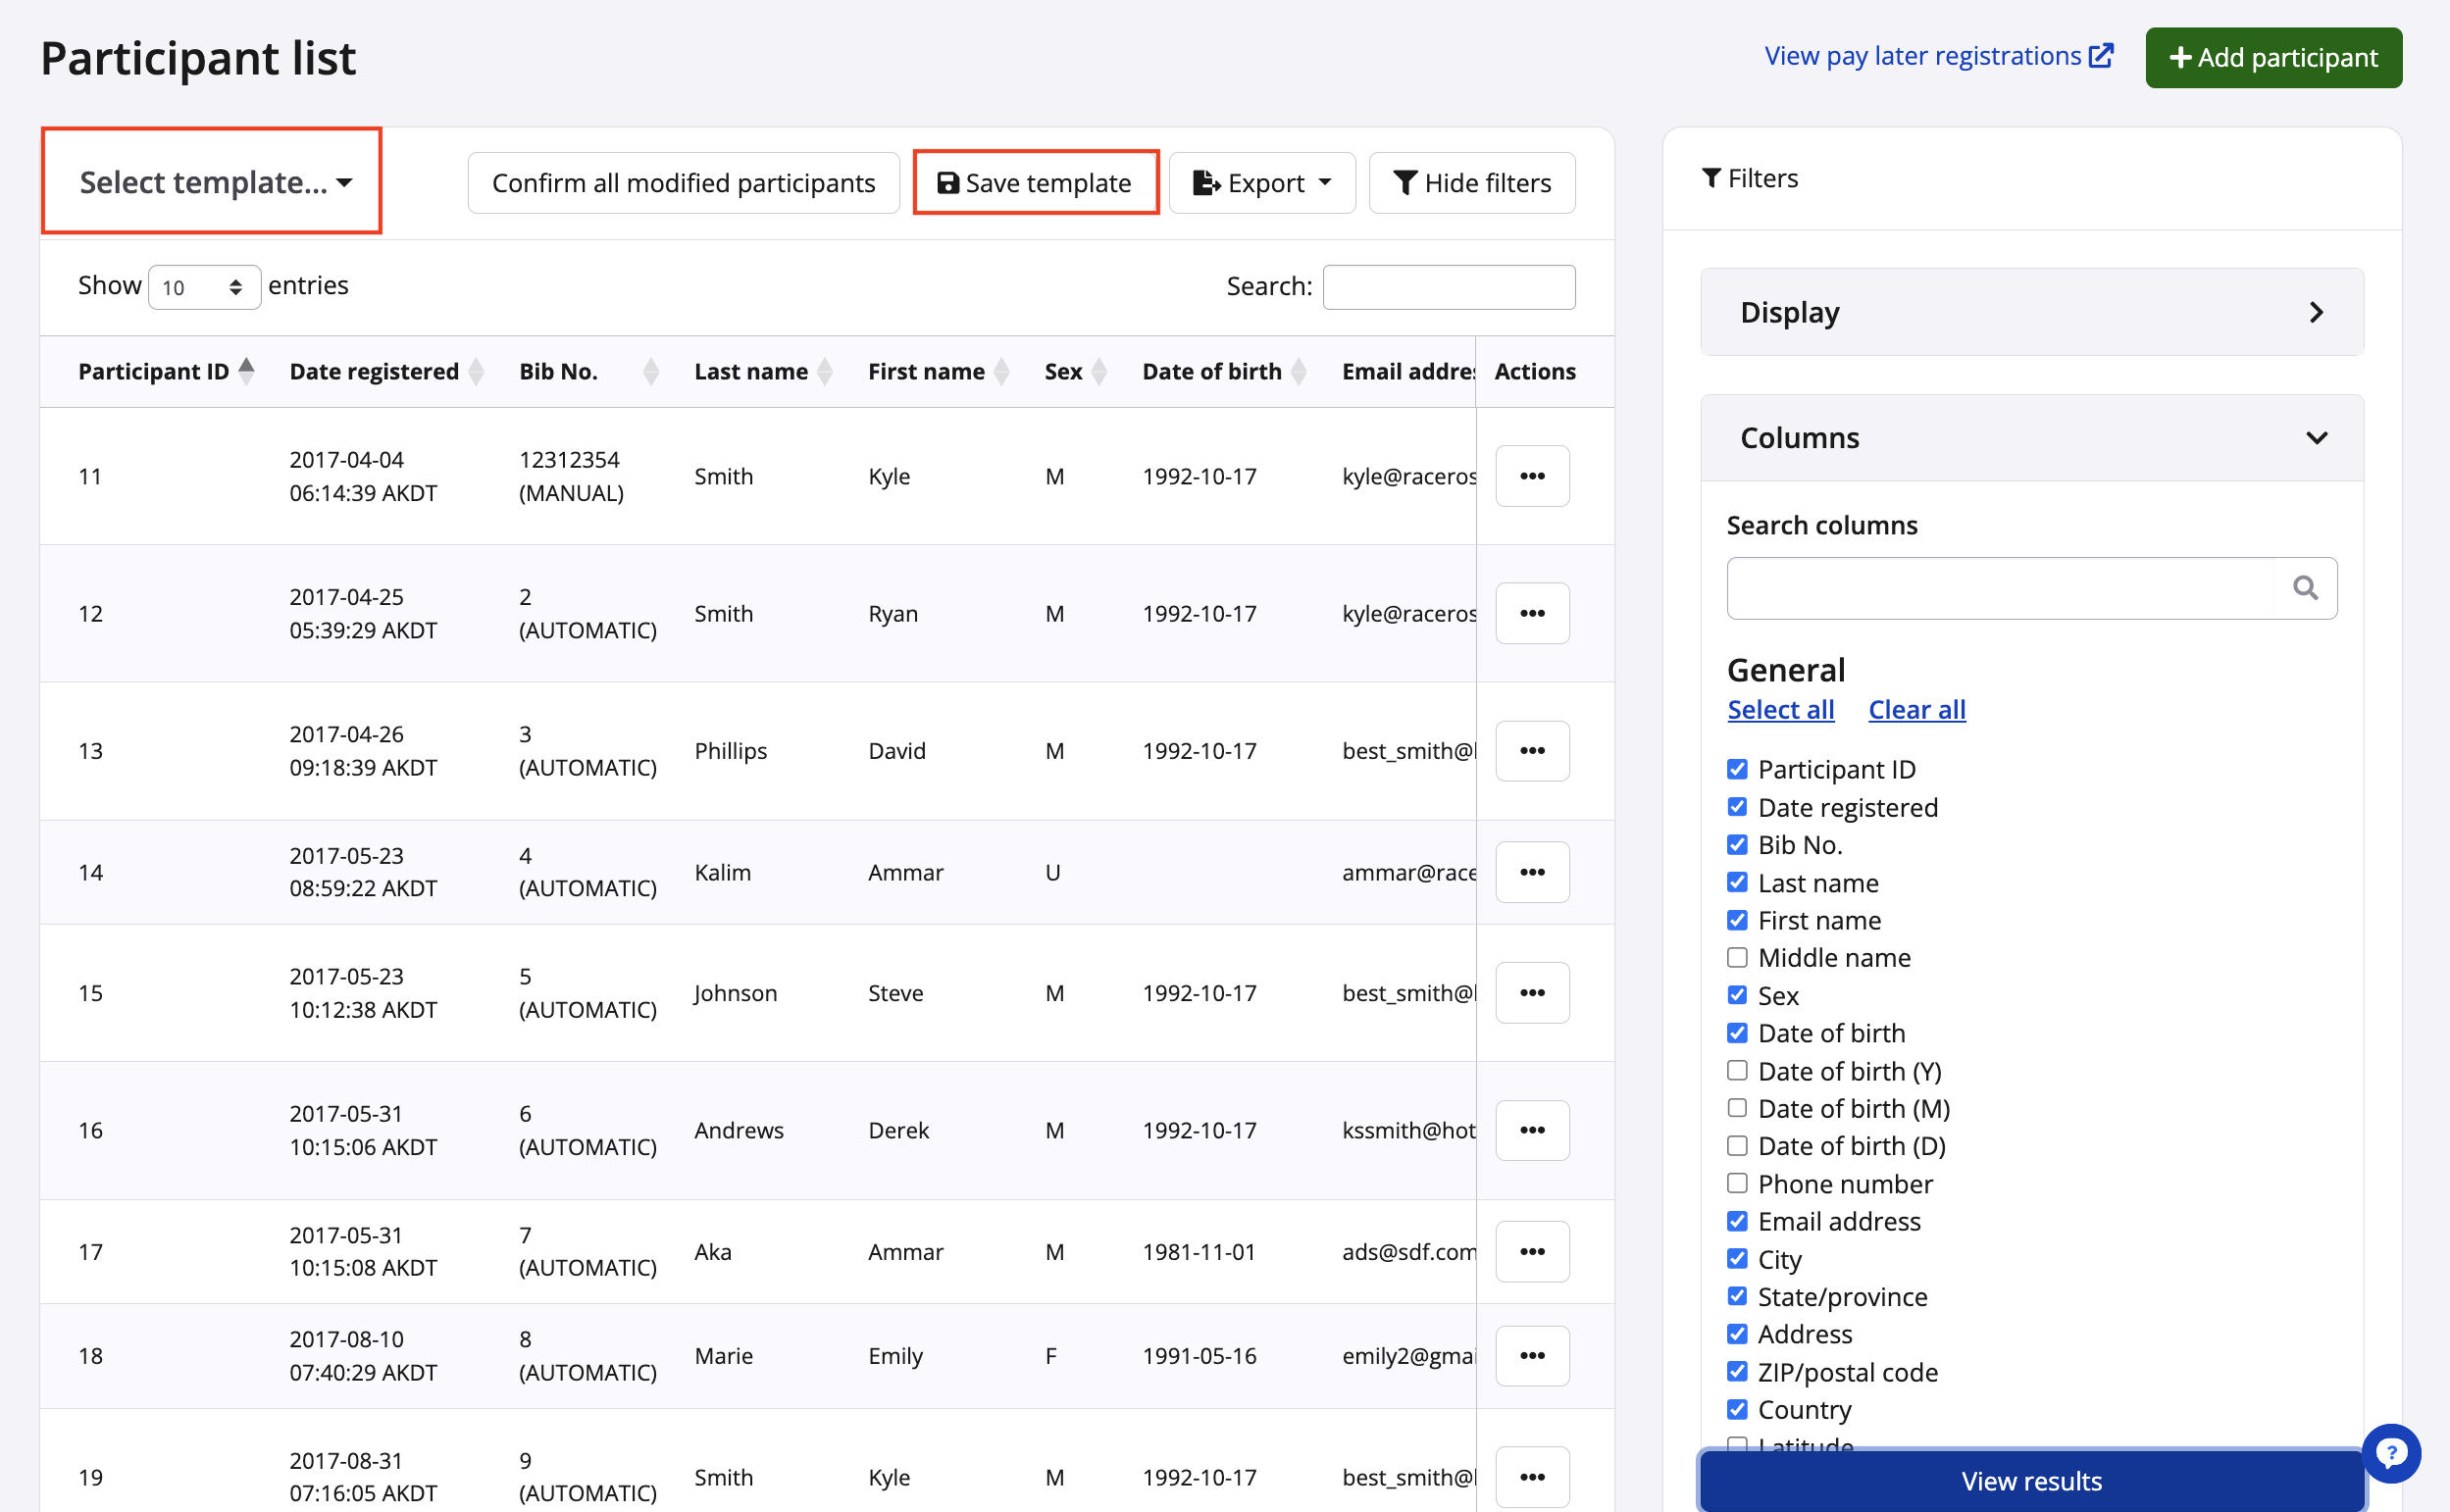
Task: Open the Export dropdown menu
Action: (1261, 183)
